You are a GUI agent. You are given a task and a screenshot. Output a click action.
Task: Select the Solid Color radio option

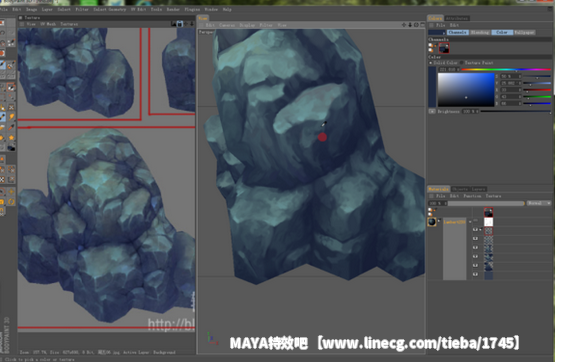point(430,63)
